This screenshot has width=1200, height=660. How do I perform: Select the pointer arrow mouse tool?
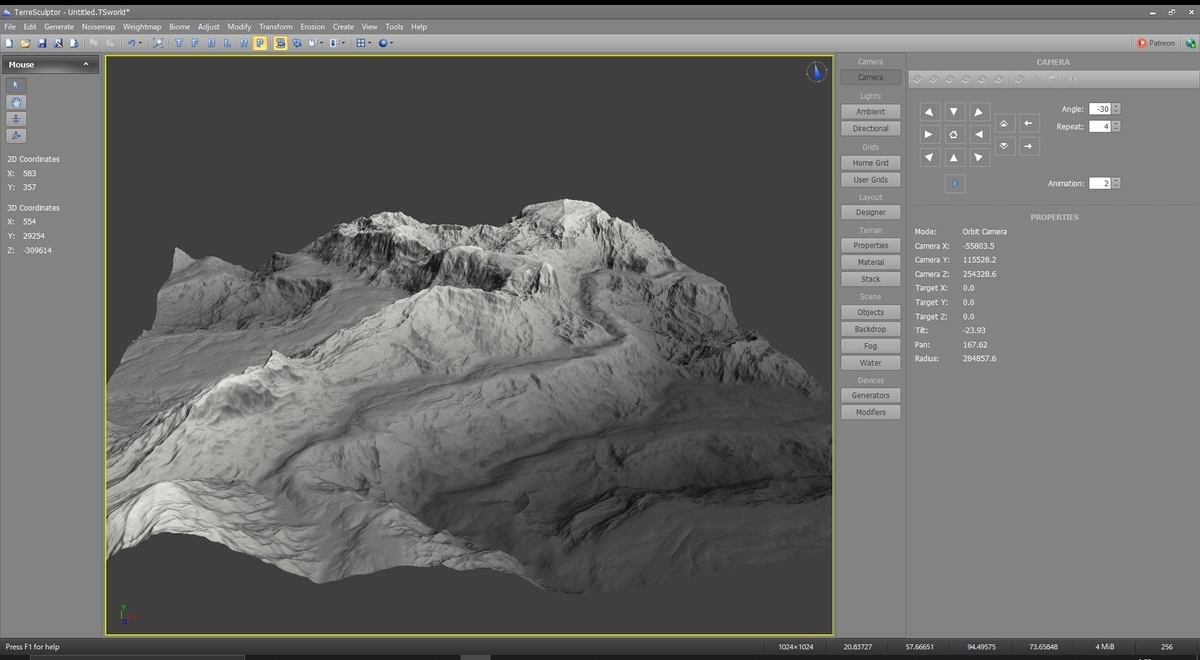coord(16,85)
